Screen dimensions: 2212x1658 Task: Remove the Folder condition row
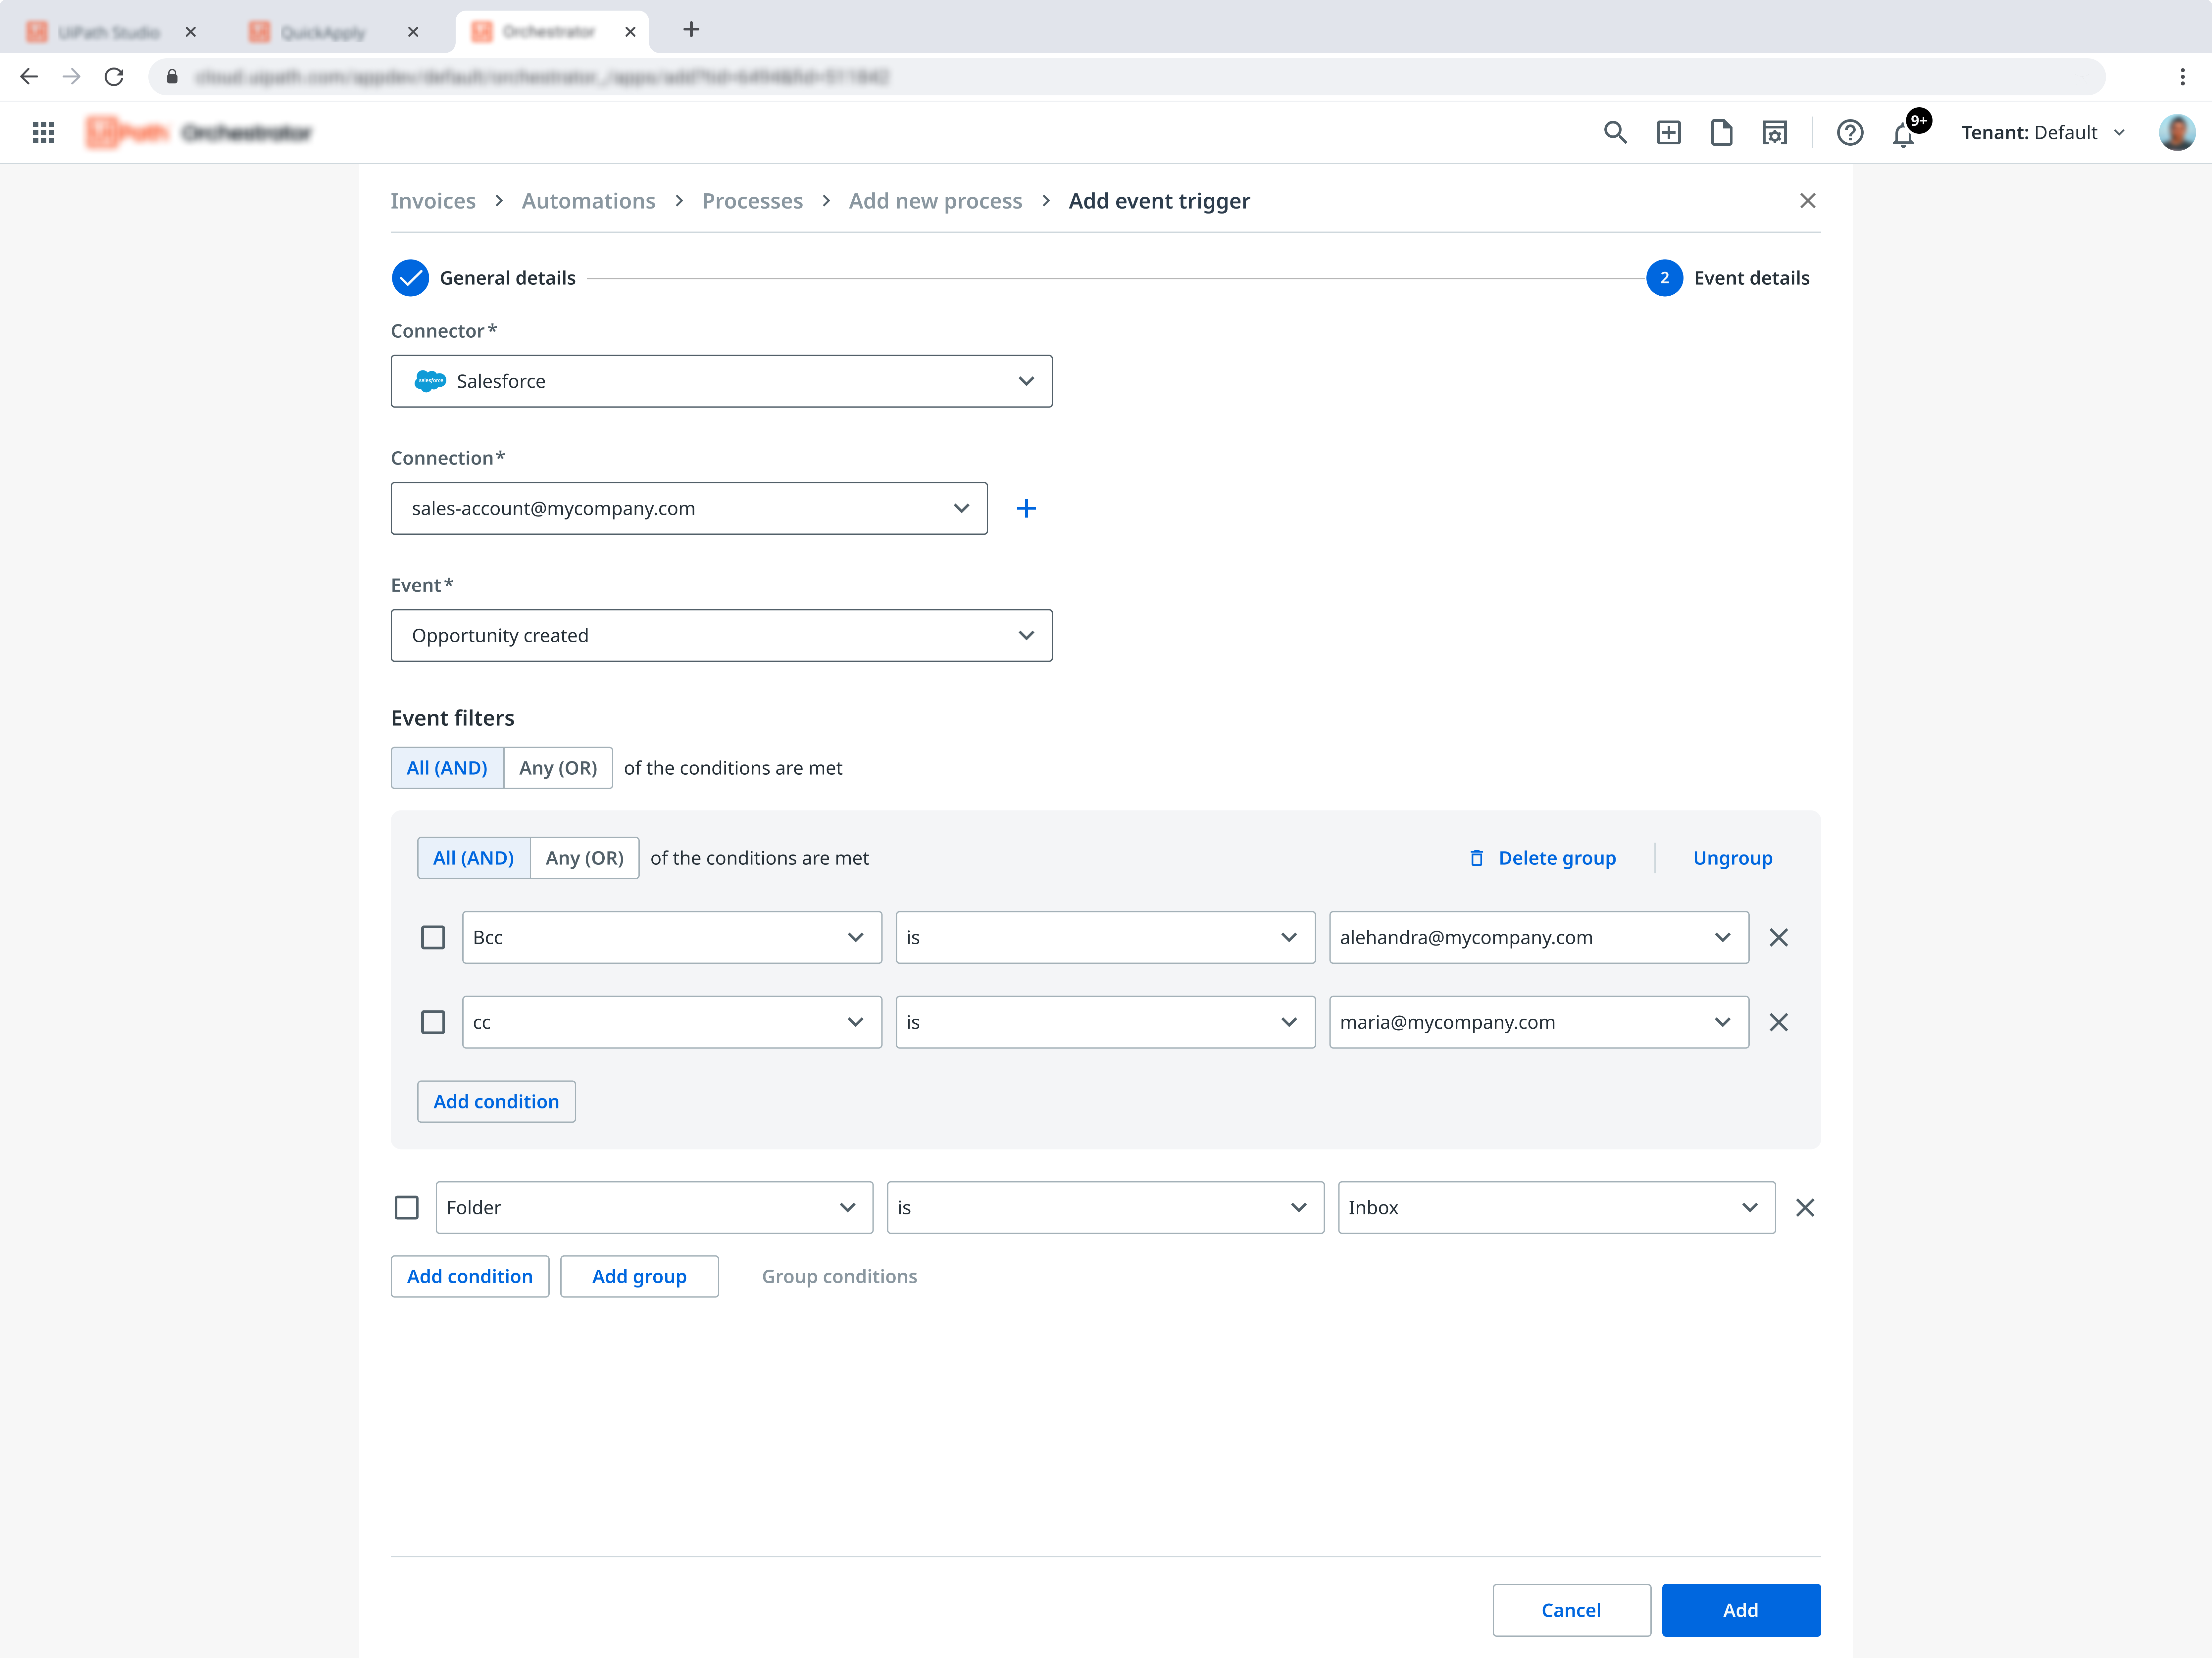1805,1208
